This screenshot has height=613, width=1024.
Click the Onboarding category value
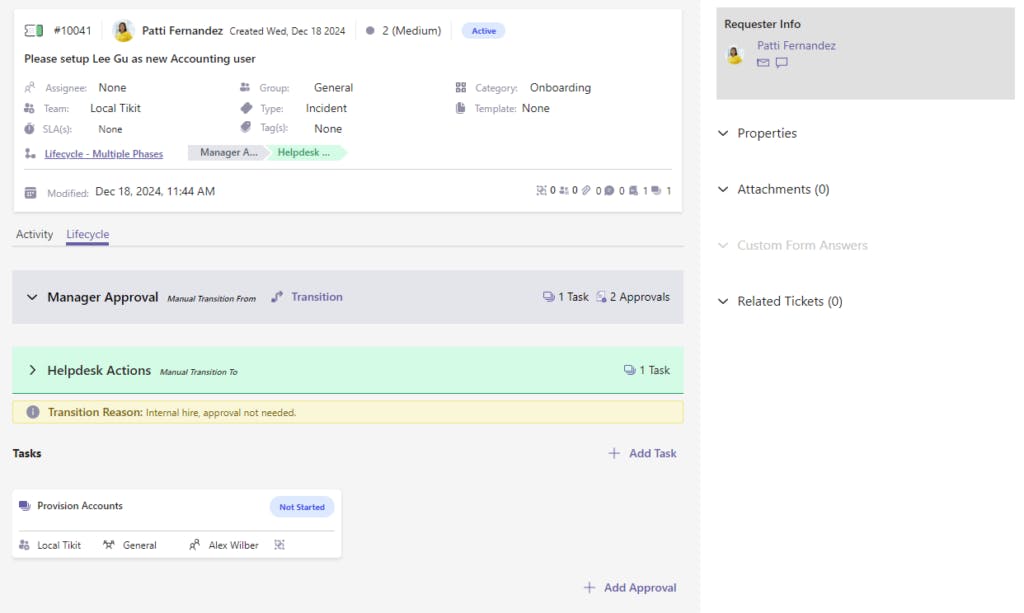click(x=560, y=87)
